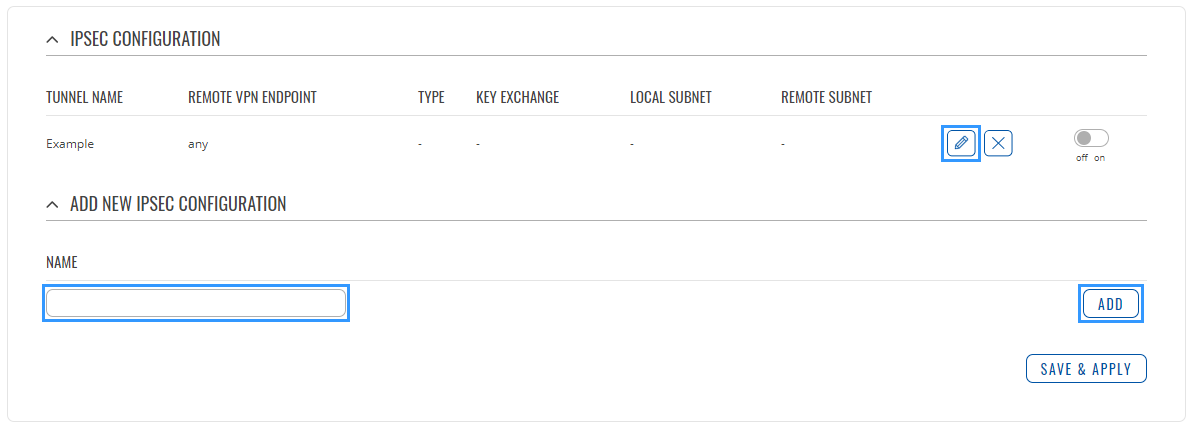The width and height of the screenshot is (1194, 427).
Task: Edit the Example tunnel with pencil icon
Action: coord(961,143)
